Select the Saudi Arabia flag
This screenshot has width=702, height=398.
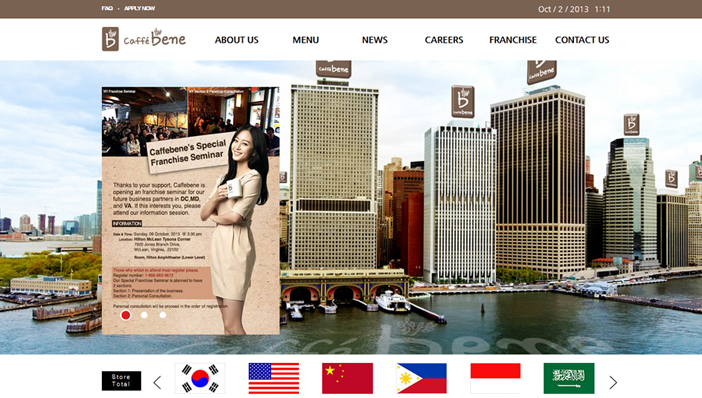(x=569, y=378)
